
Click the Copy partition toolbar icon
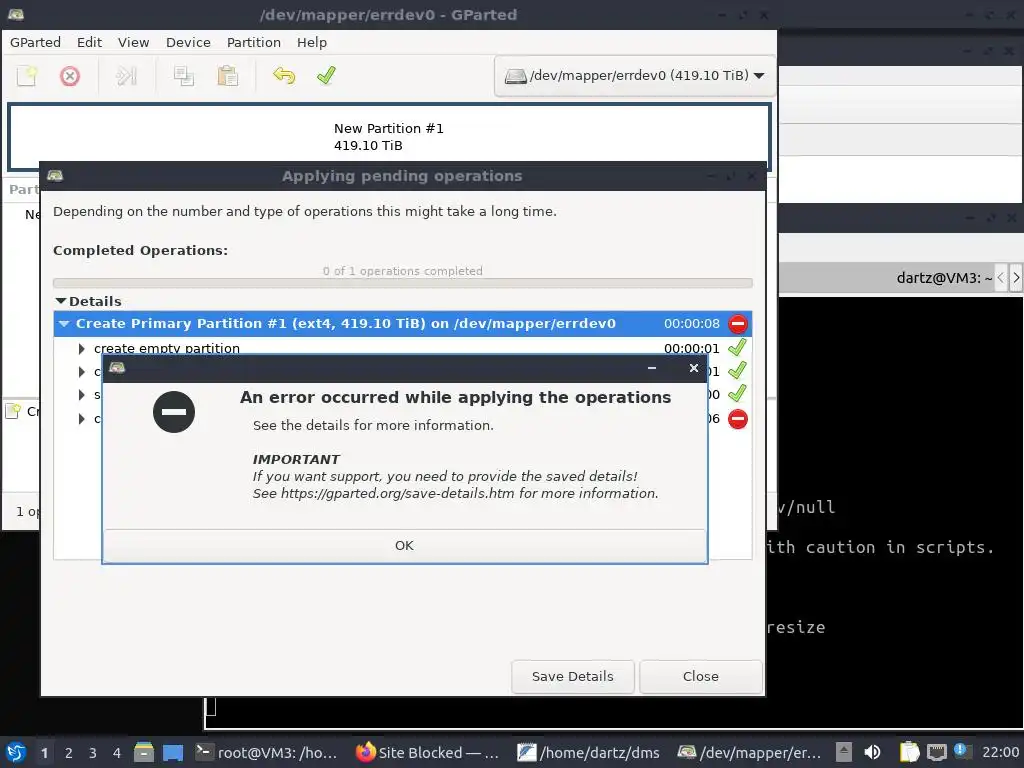pyautogui.click(x=184, y=76)
